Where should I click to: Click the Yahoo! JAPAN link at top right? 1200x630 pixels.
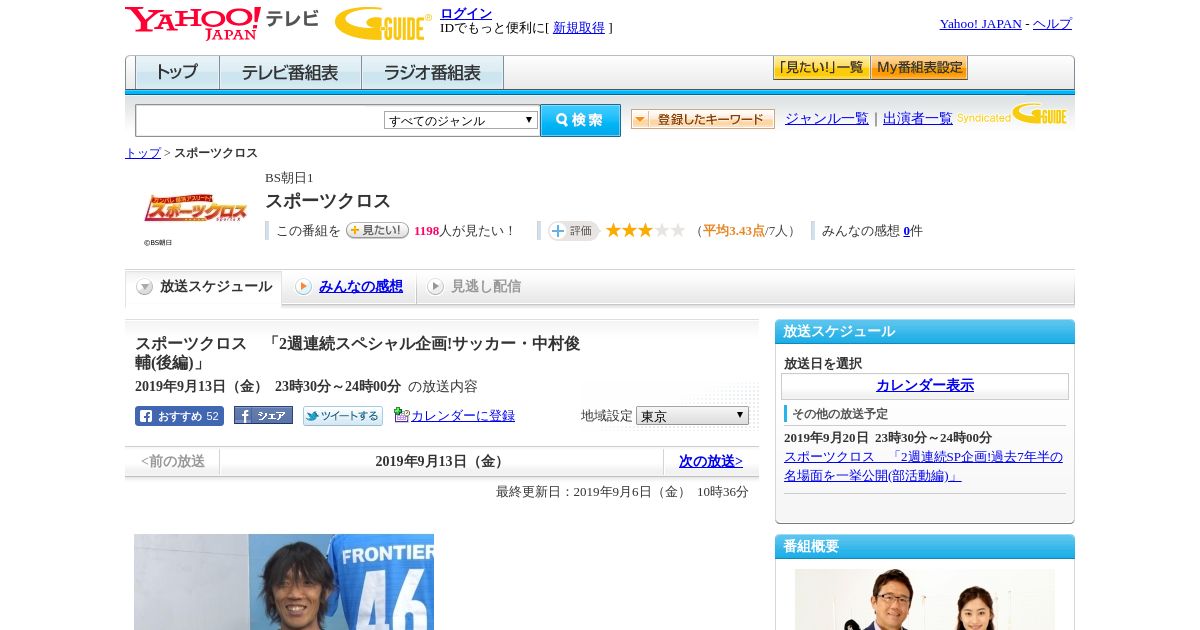tap(981, 24)
